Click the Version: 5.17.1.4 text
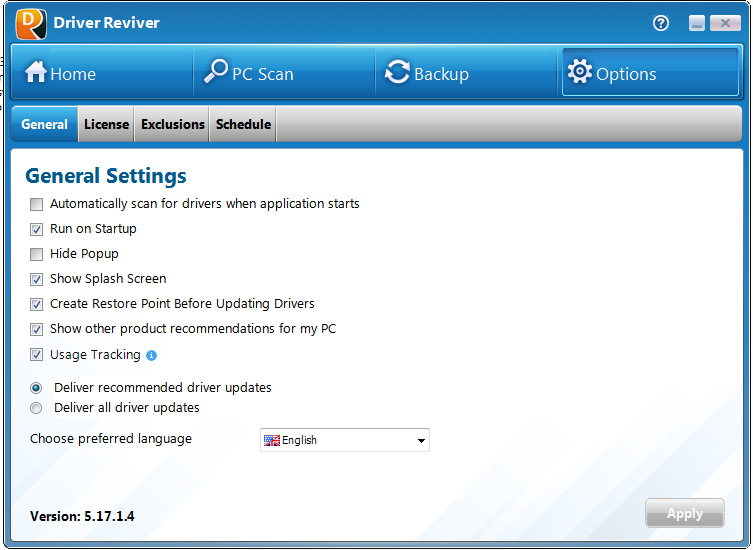Screen dimensions: 753x550 82,516
